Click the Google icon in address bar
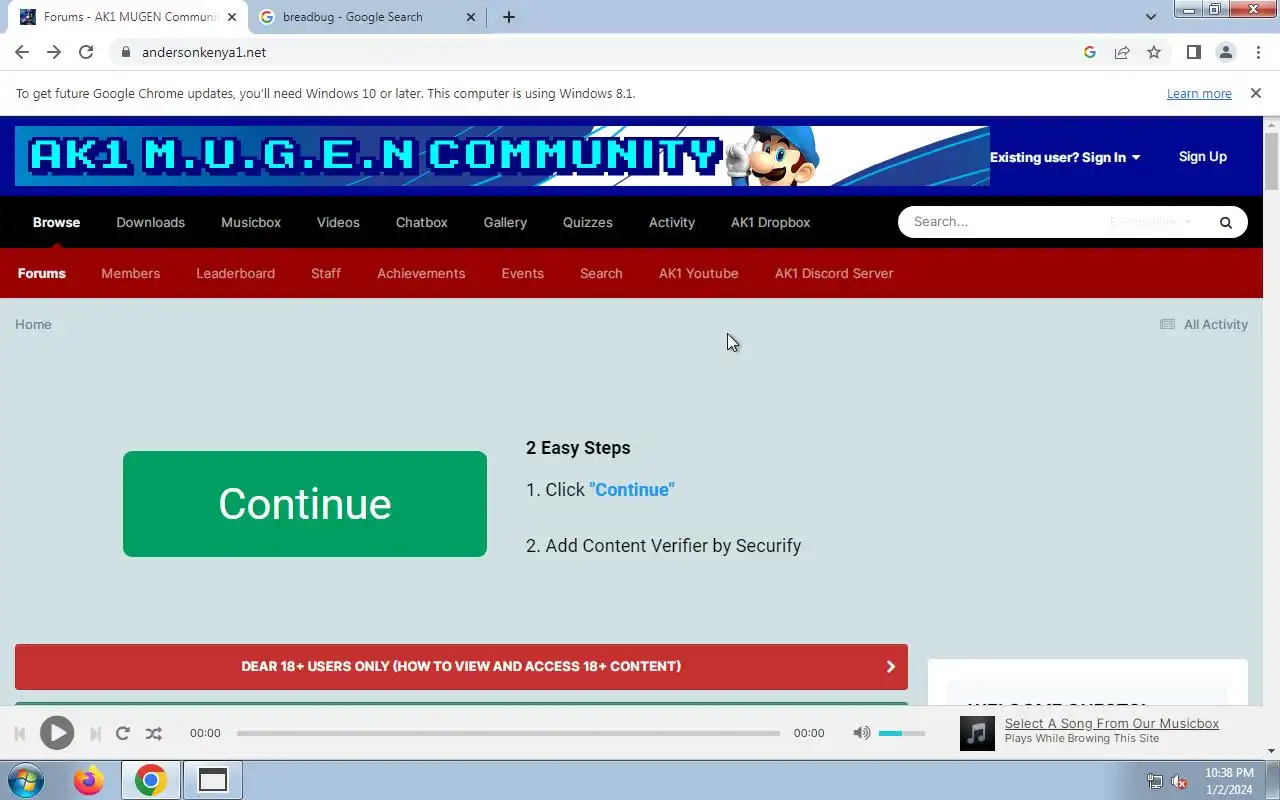This screenshot has height=800, width=1280. pyautogui.click(x=1090, y=52)
